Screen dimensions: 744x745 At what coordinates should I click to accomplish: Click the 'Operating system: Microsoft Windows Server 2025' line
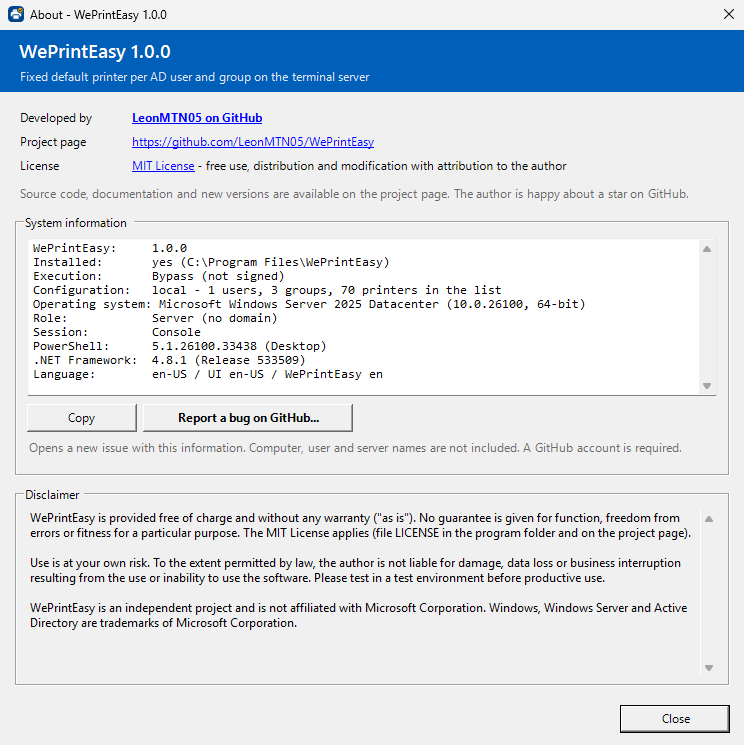click(x=309, y=304)
